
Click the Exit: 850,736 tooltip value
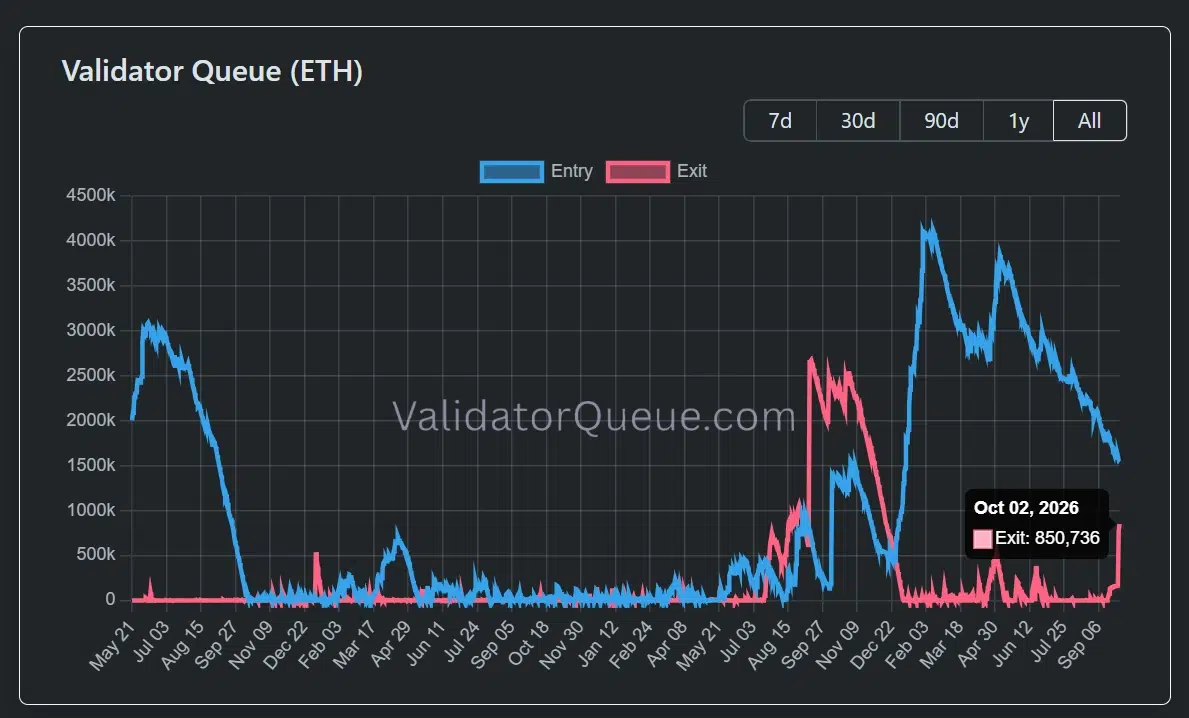pyautogui.click(x=1047, y=538)
